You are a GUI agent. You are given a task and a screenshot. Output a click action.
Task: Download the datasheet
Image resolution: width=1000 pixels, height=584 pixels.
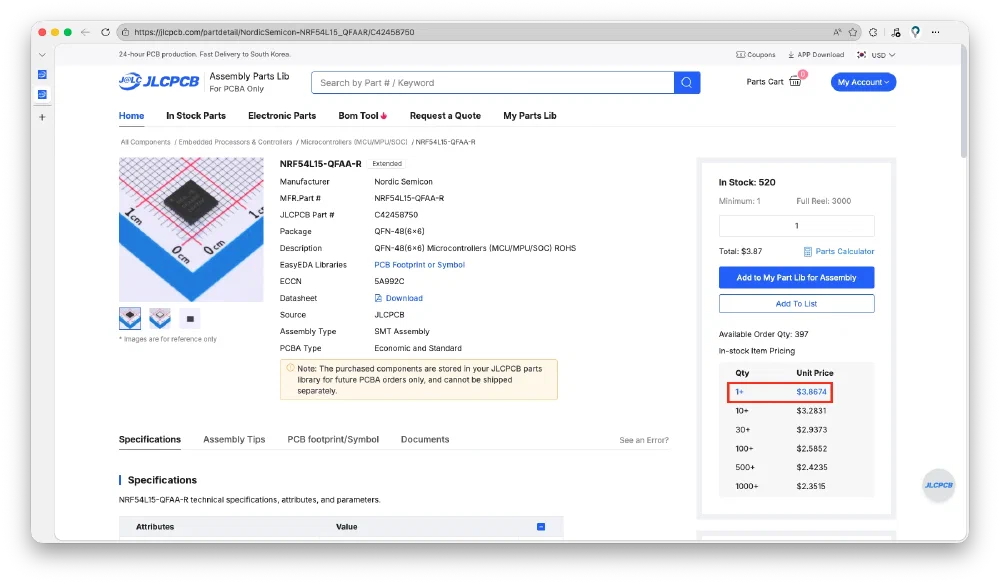click(x=399, y=298)
